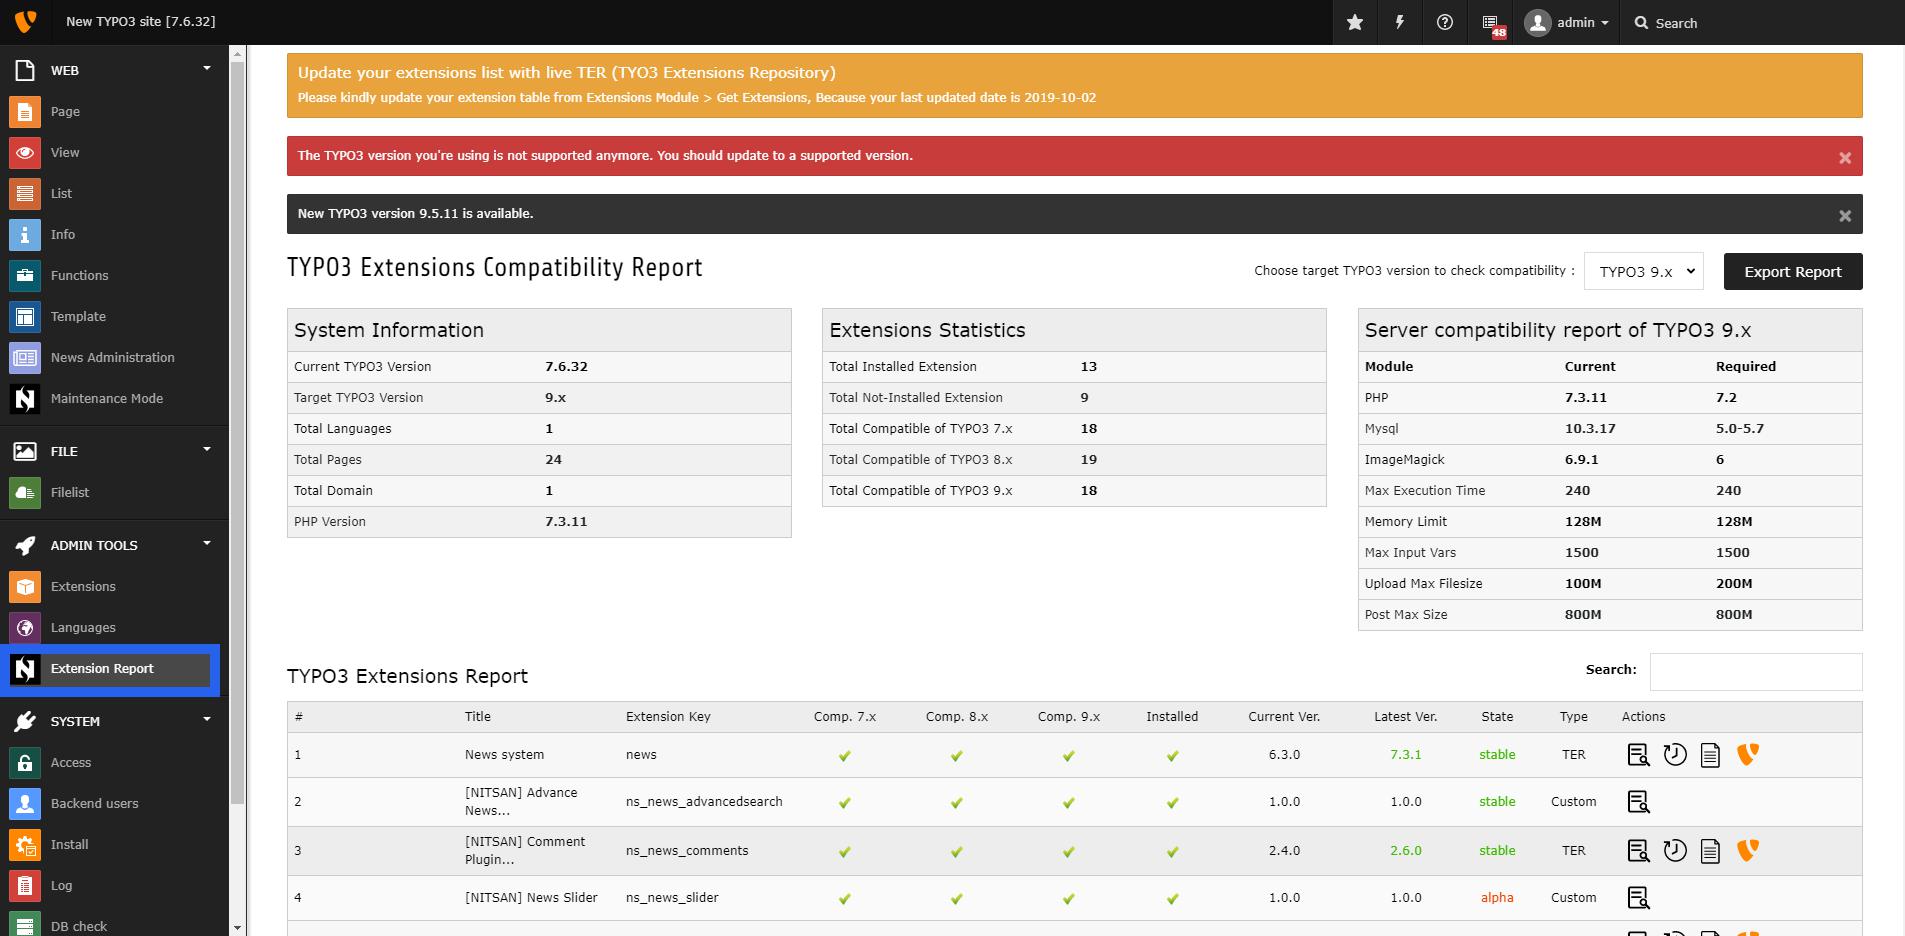Screen dimensions: 1905x936
Task: Click latest version 2.6.0 of ns_news_comments
Action: [x=1405, y=851]
